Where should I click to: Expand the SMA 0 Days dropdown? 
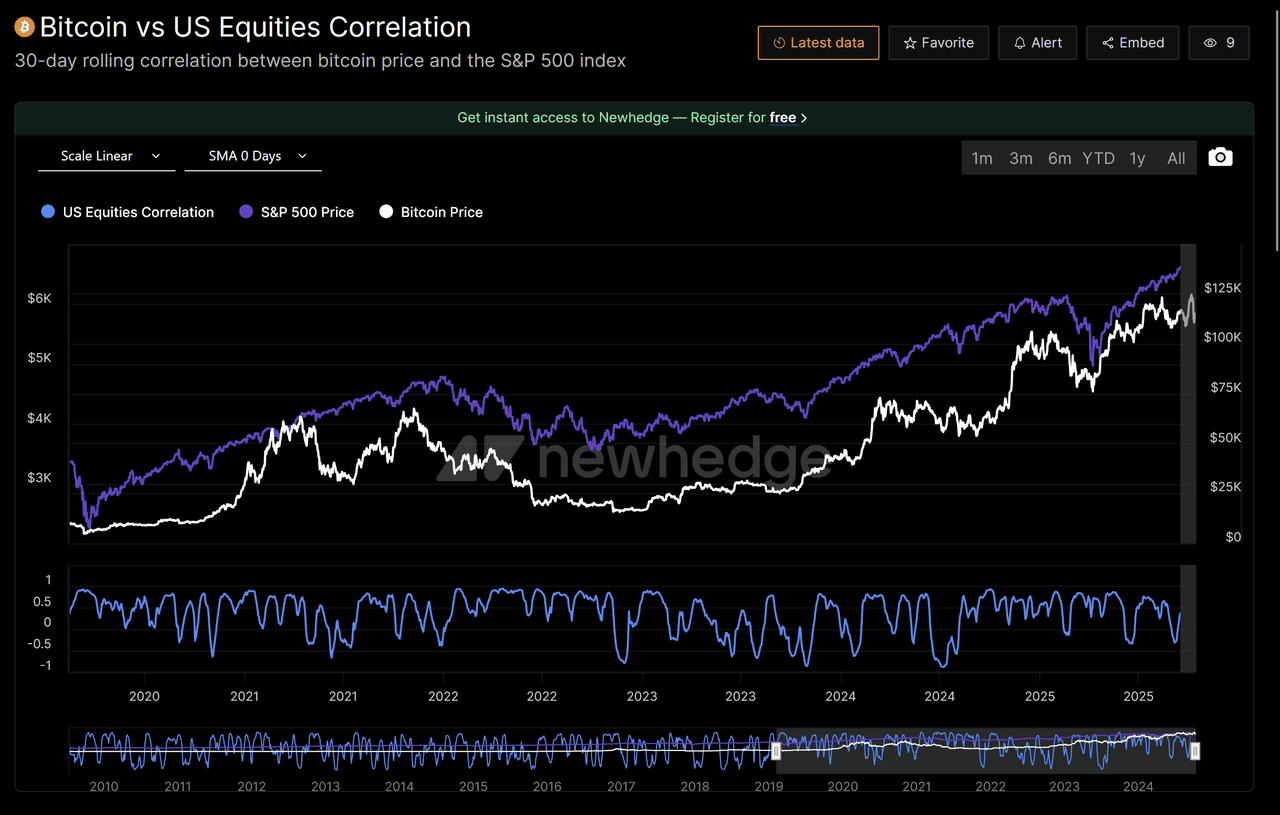(253, 156)
